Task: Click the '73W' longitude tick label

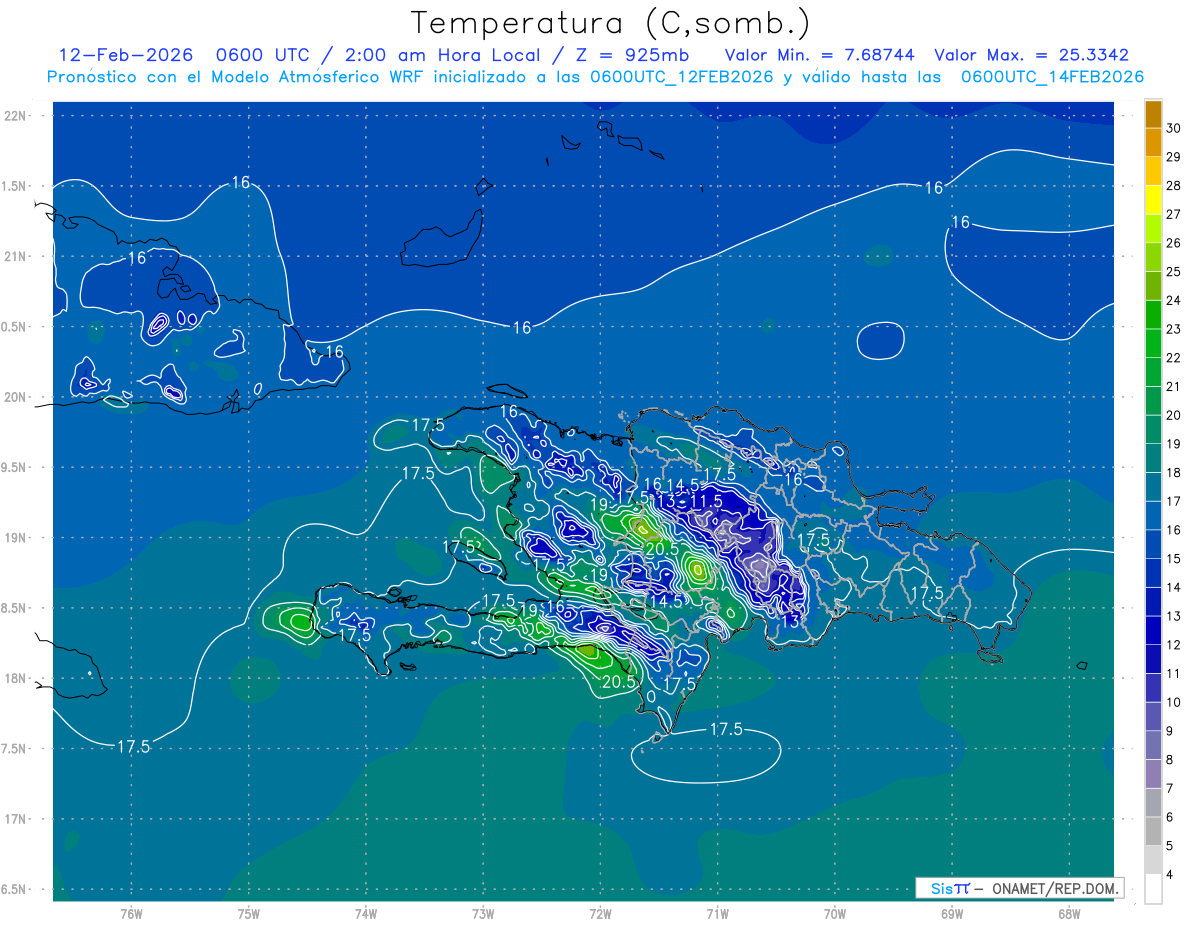Action: (x=483, y=914)
